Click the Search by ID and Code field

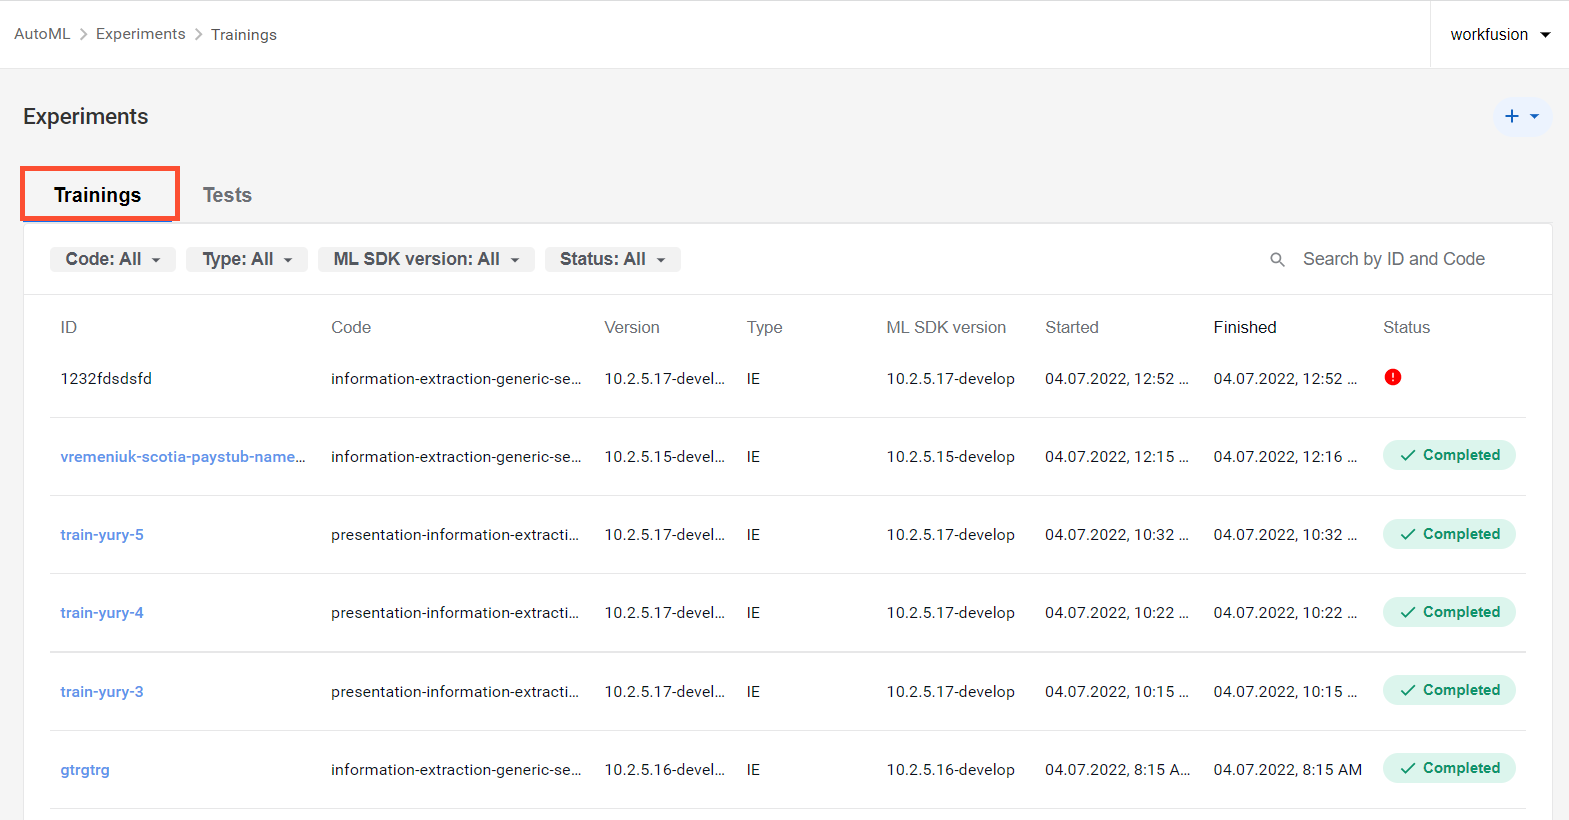coord(1394,259)
